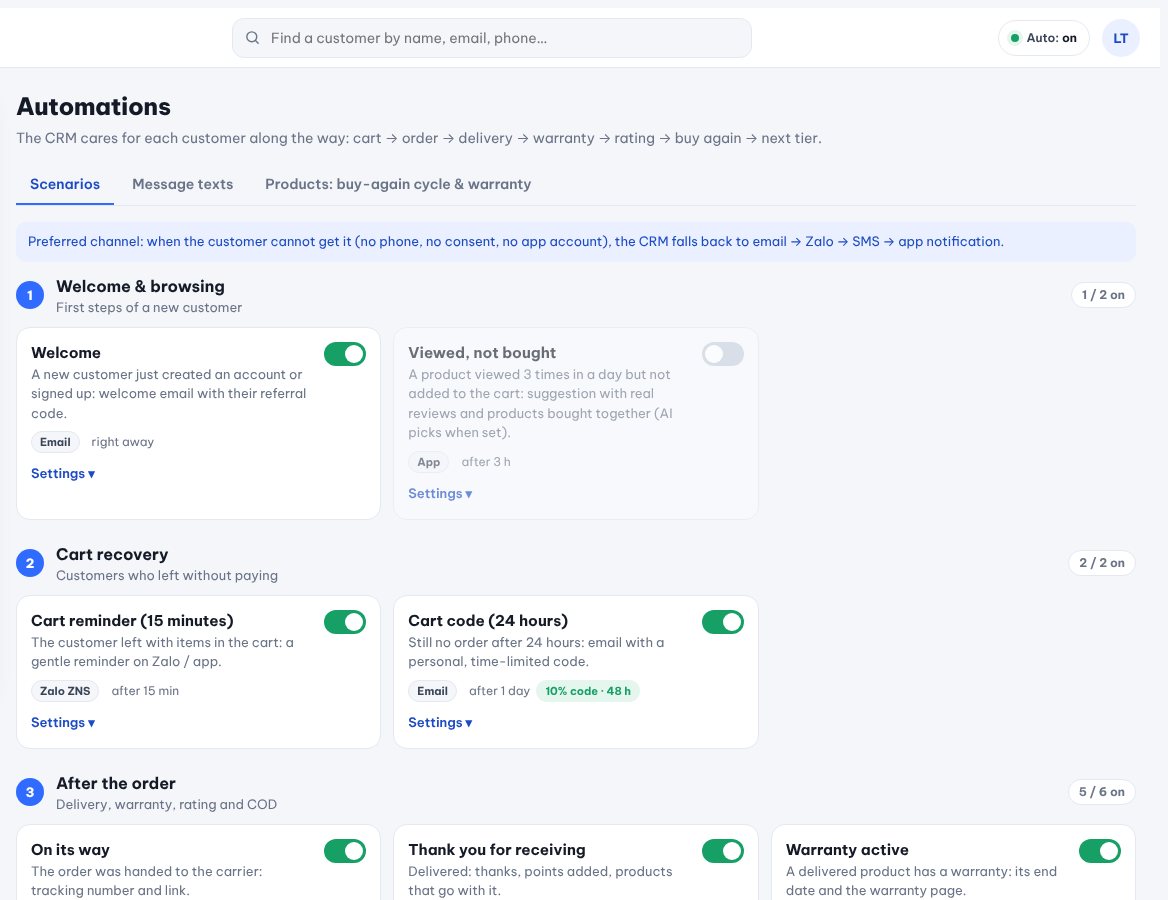Click the Automations page heading
The image size is (1168, 900).
[94, 107]
